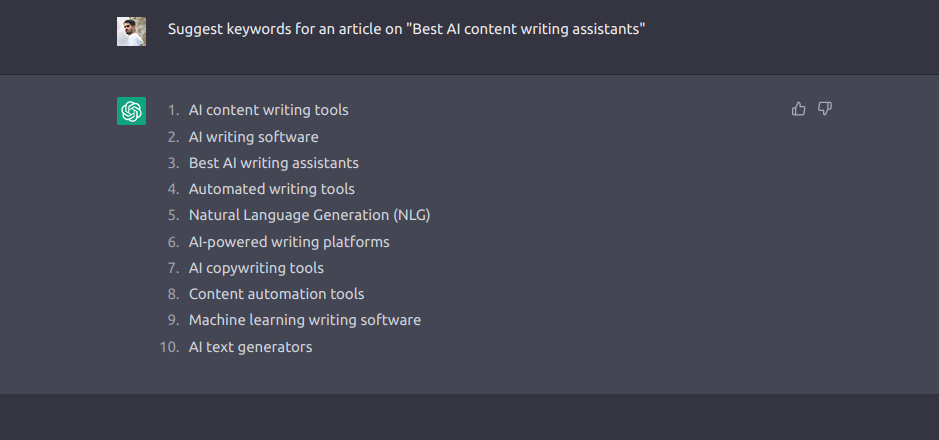Viewport: 939px width, 440px height.
Task: Click the list number "5." marker
Action: click(174, 215)
